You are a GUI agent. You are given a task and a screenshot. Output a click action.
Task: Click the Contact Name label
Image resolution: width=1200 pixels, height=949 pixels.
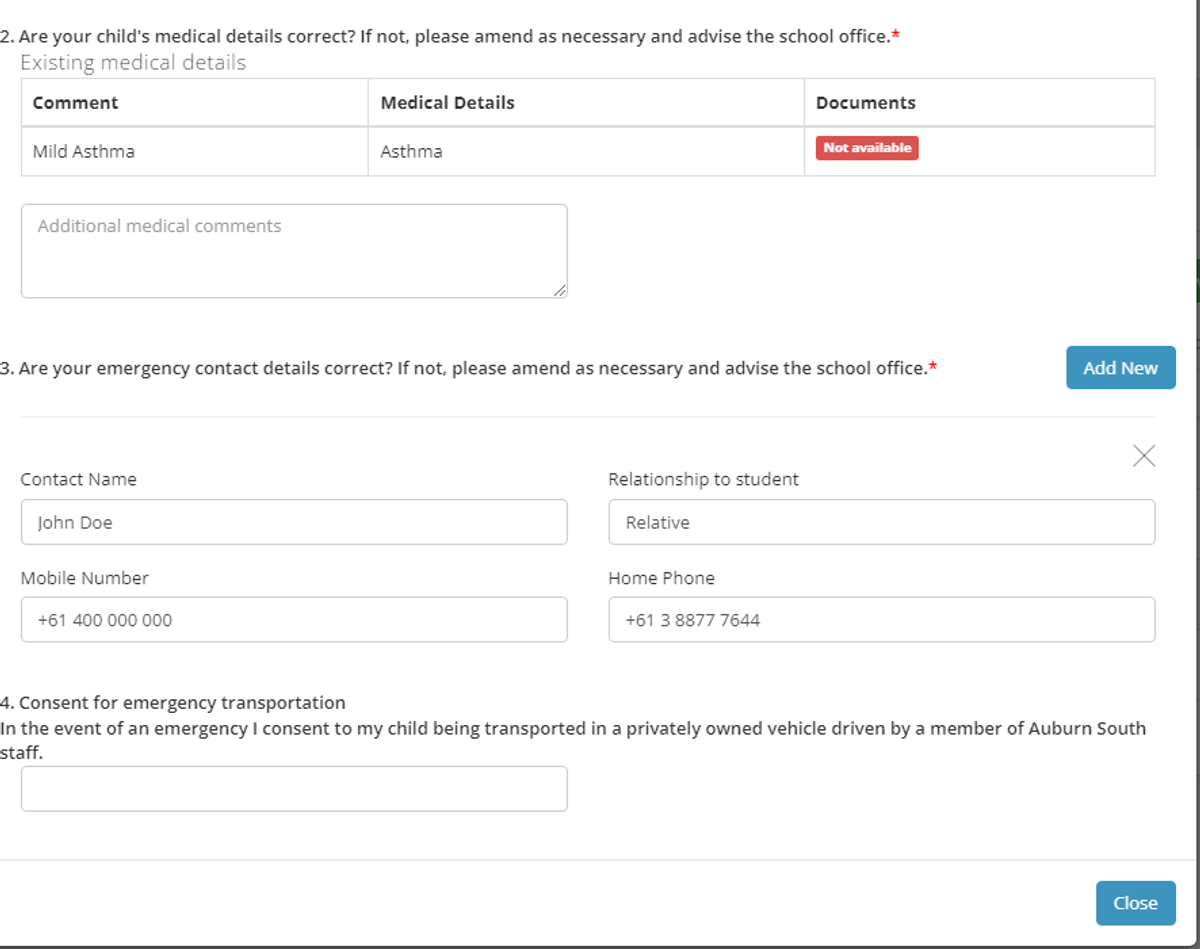point(78,479)
